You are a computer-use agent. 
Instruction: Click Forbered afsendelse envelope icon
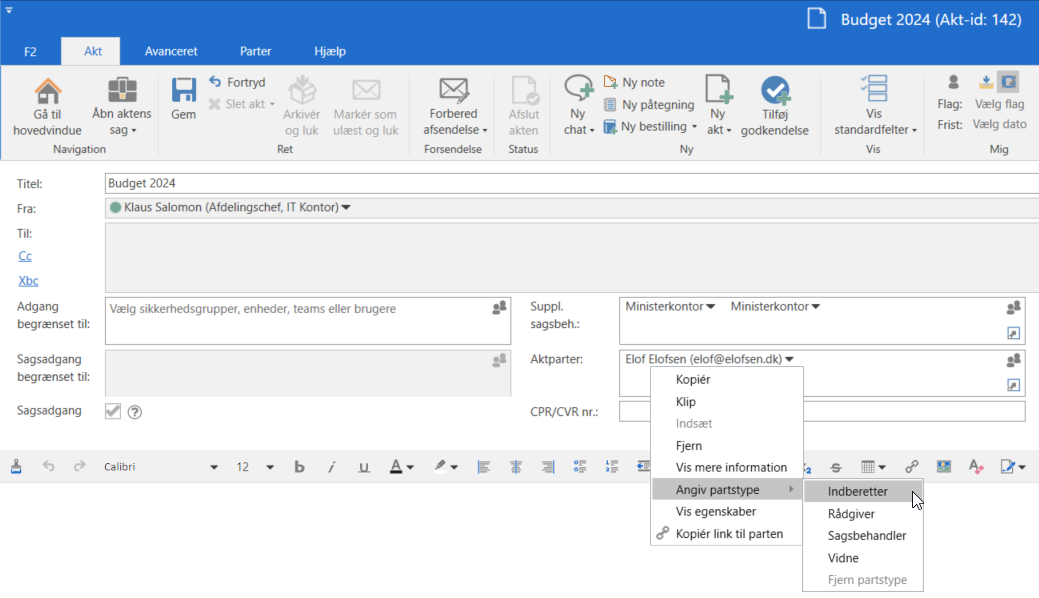coord(454,90)
